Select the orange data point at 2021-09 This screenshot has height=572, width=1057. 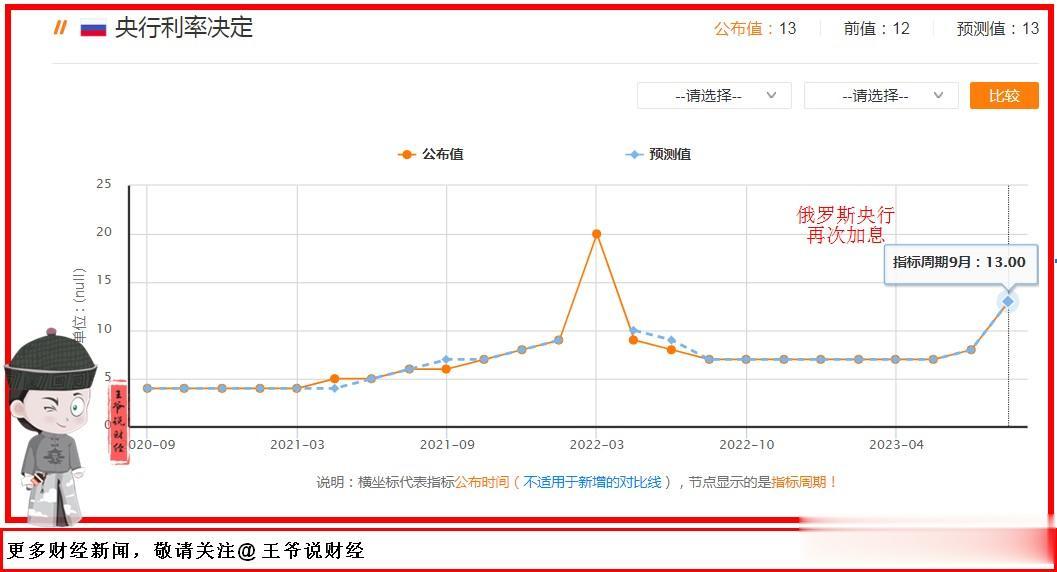click(x=446, y=369)
